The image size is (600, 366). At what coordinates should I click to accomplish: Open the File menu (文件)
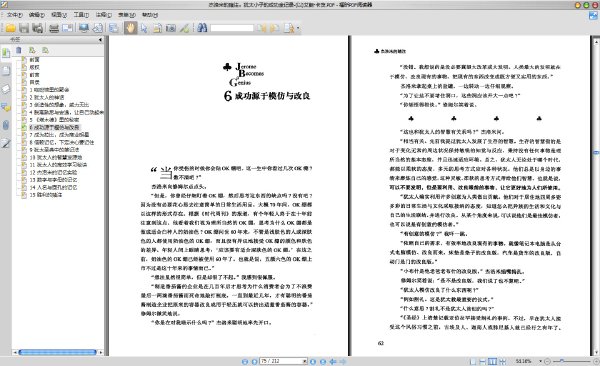click(x=15, y=15)
